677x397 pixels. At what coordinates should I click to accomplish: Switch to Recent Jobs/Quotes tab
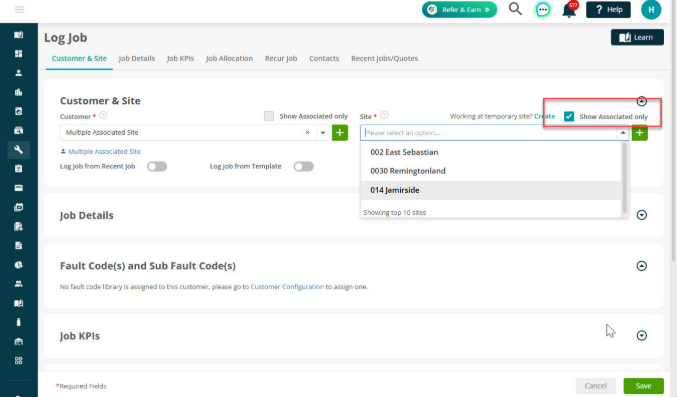point(384,58)
